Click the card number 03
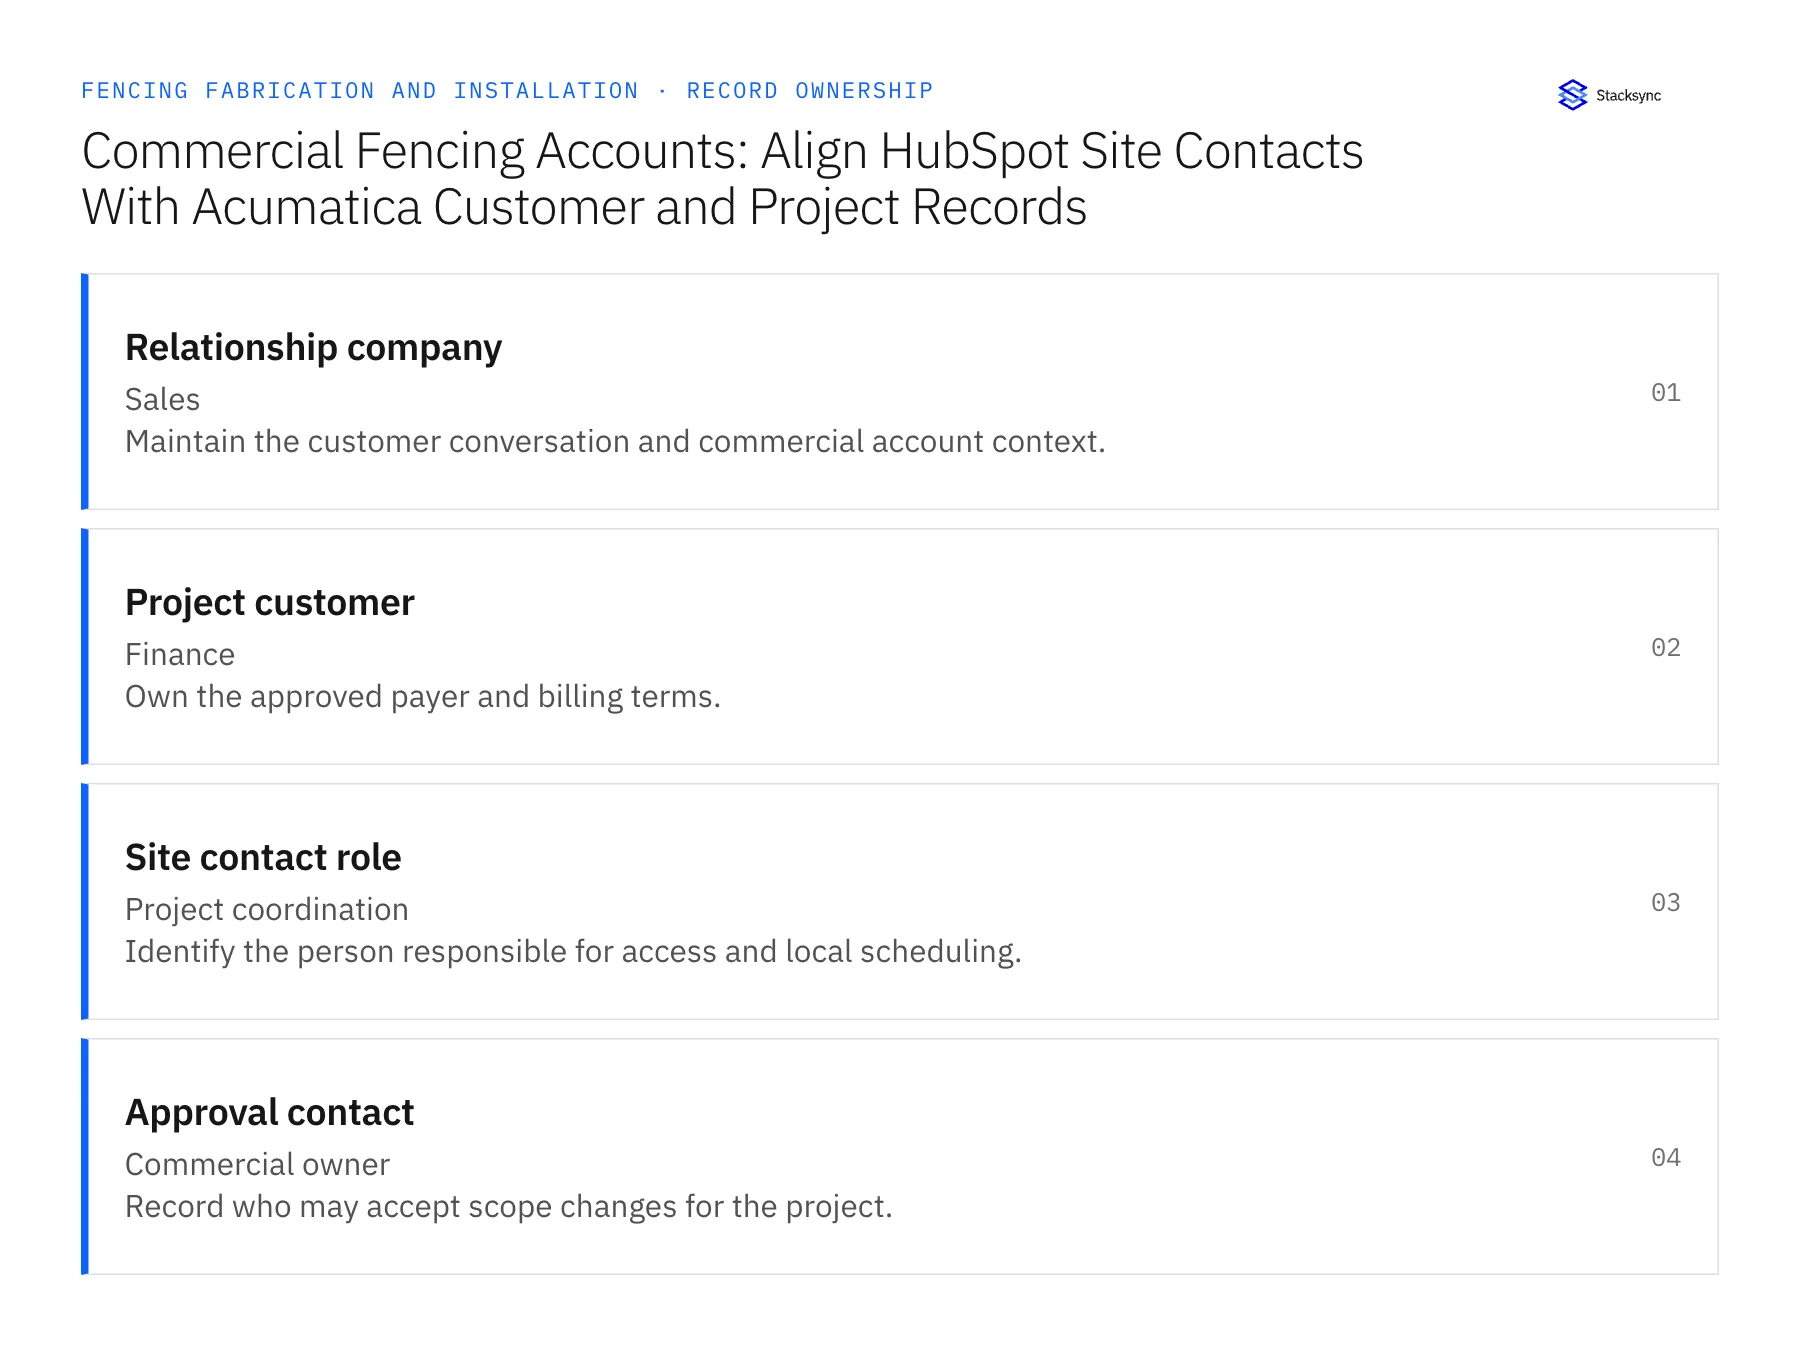Image resolution: width=1800 pixels, height=1350 pixels. click(1665, 903)
